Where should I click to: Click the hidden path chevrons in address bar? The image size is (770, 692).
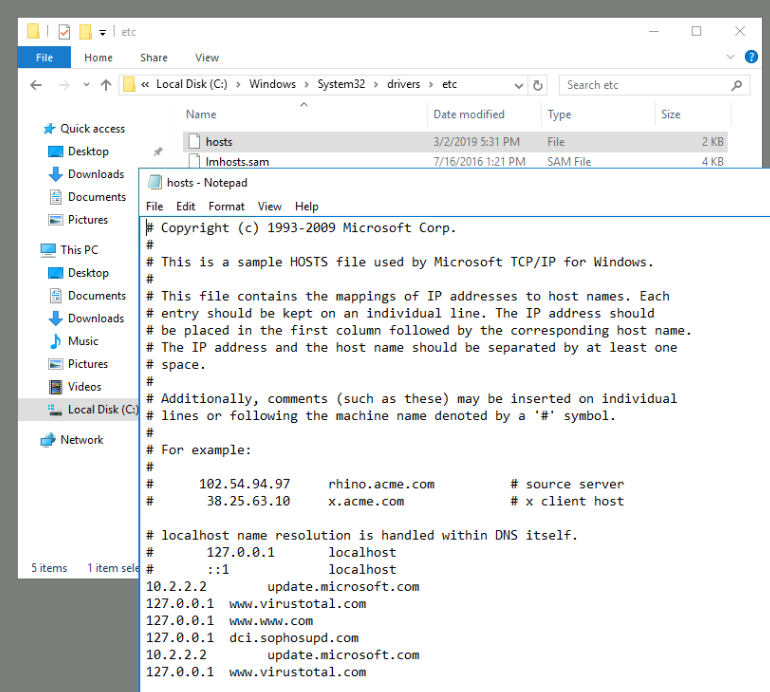tap(145, 84)
